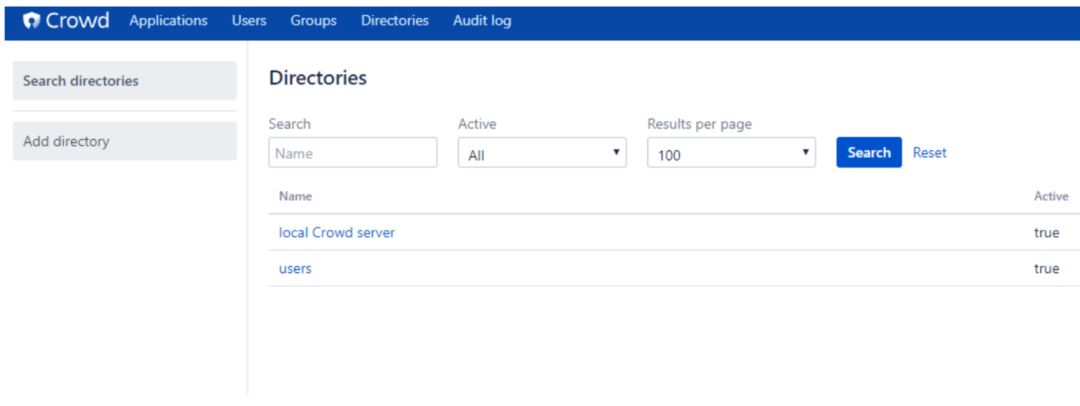Expand the Results per page dropdown

[731, 152]
